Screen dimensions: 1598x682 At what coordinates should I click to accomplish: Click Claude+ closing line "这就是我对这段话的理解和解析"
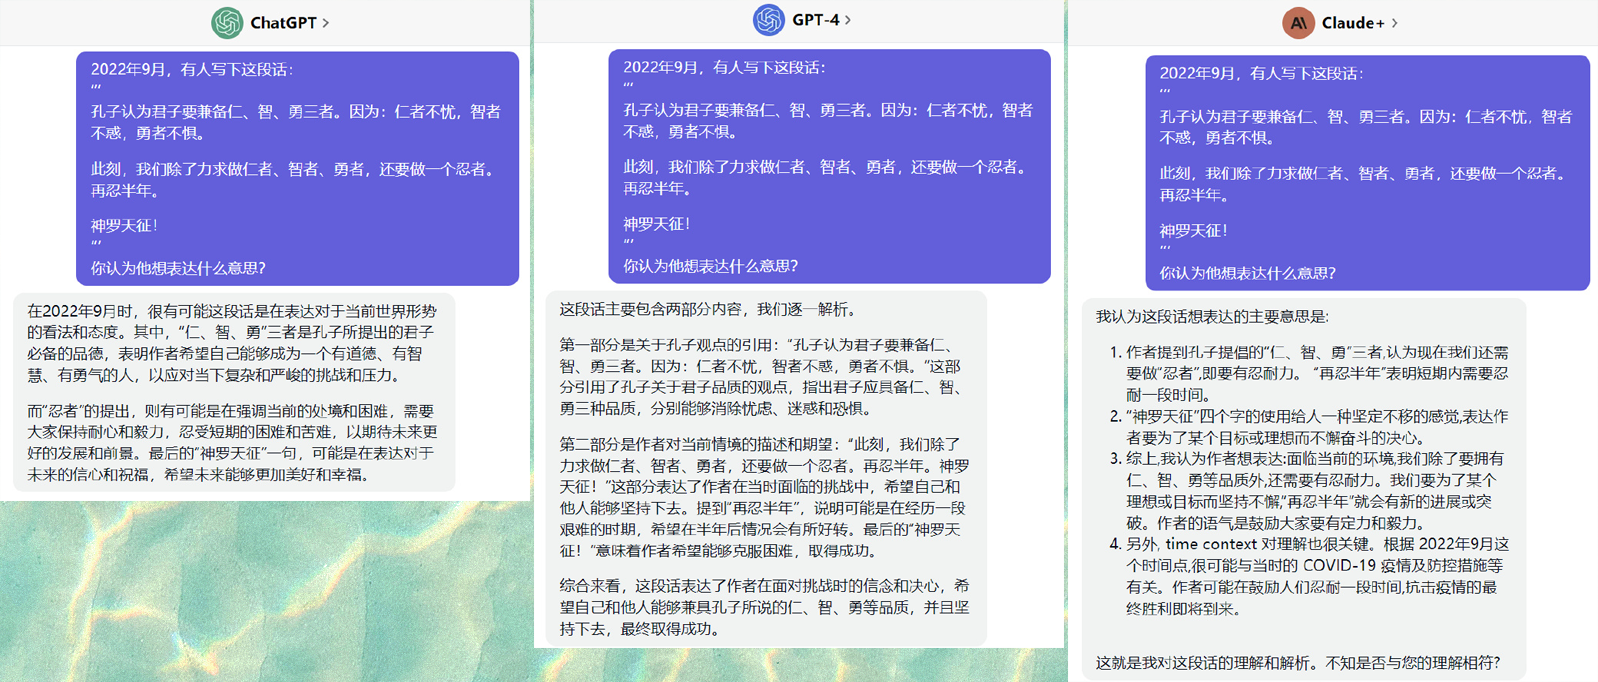(1298, 662)
